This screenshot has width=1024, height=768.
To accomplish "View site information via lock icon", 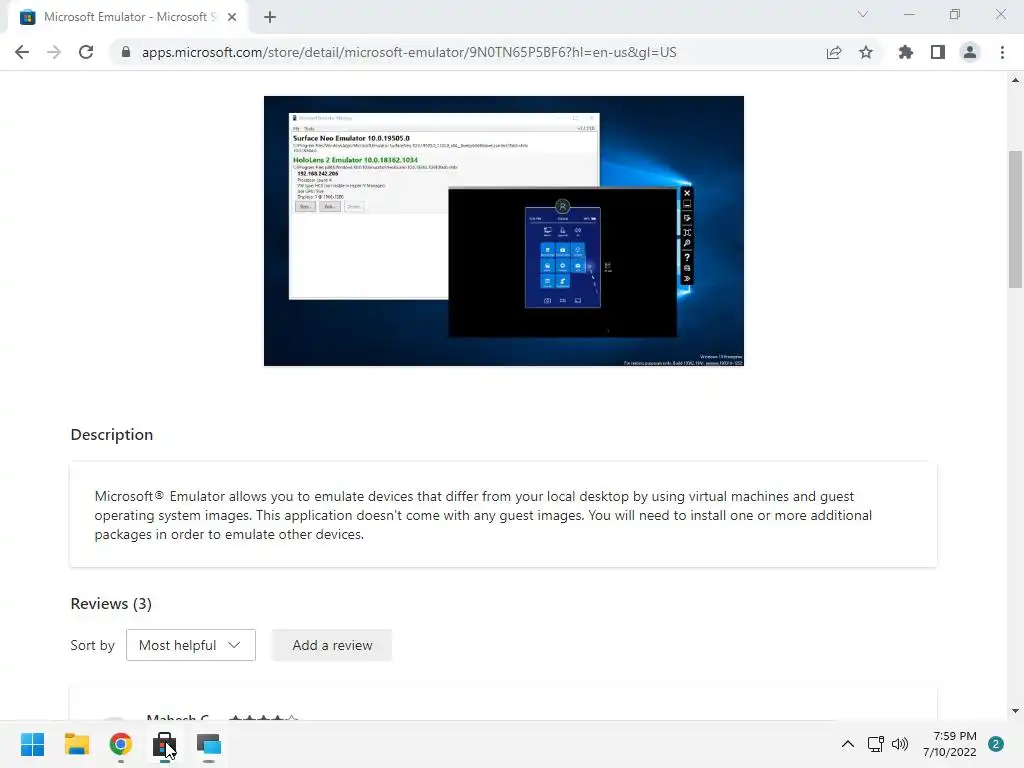I will click(126, 52).
